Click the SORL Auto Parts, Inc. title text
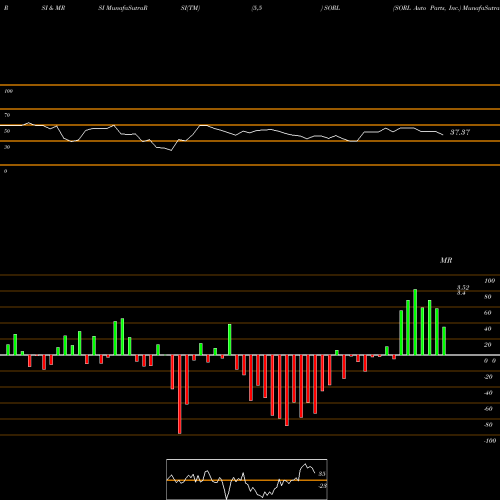 tap(426, 8)
